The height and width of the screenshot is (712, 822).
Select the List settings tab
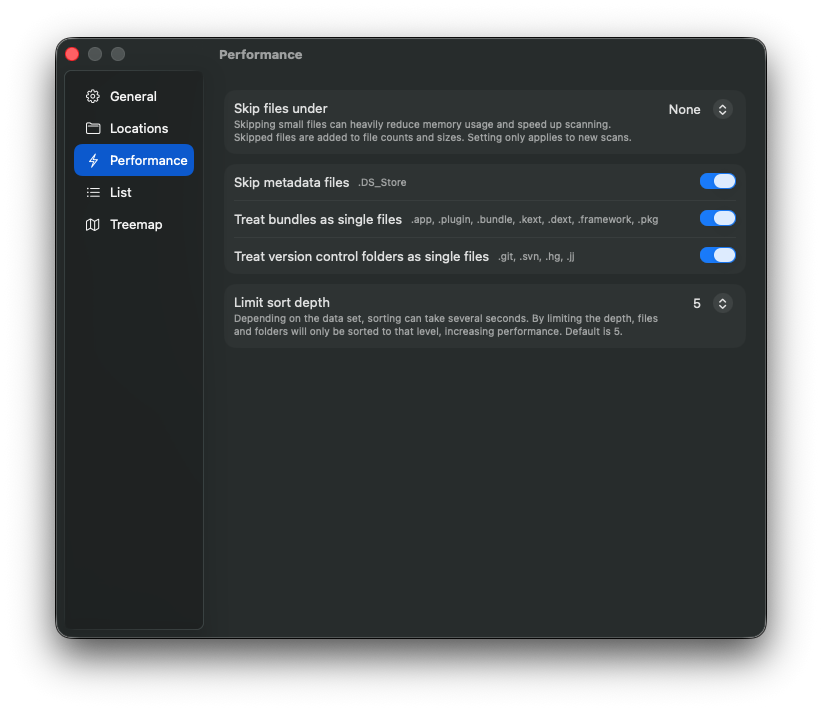pos(134,192)
